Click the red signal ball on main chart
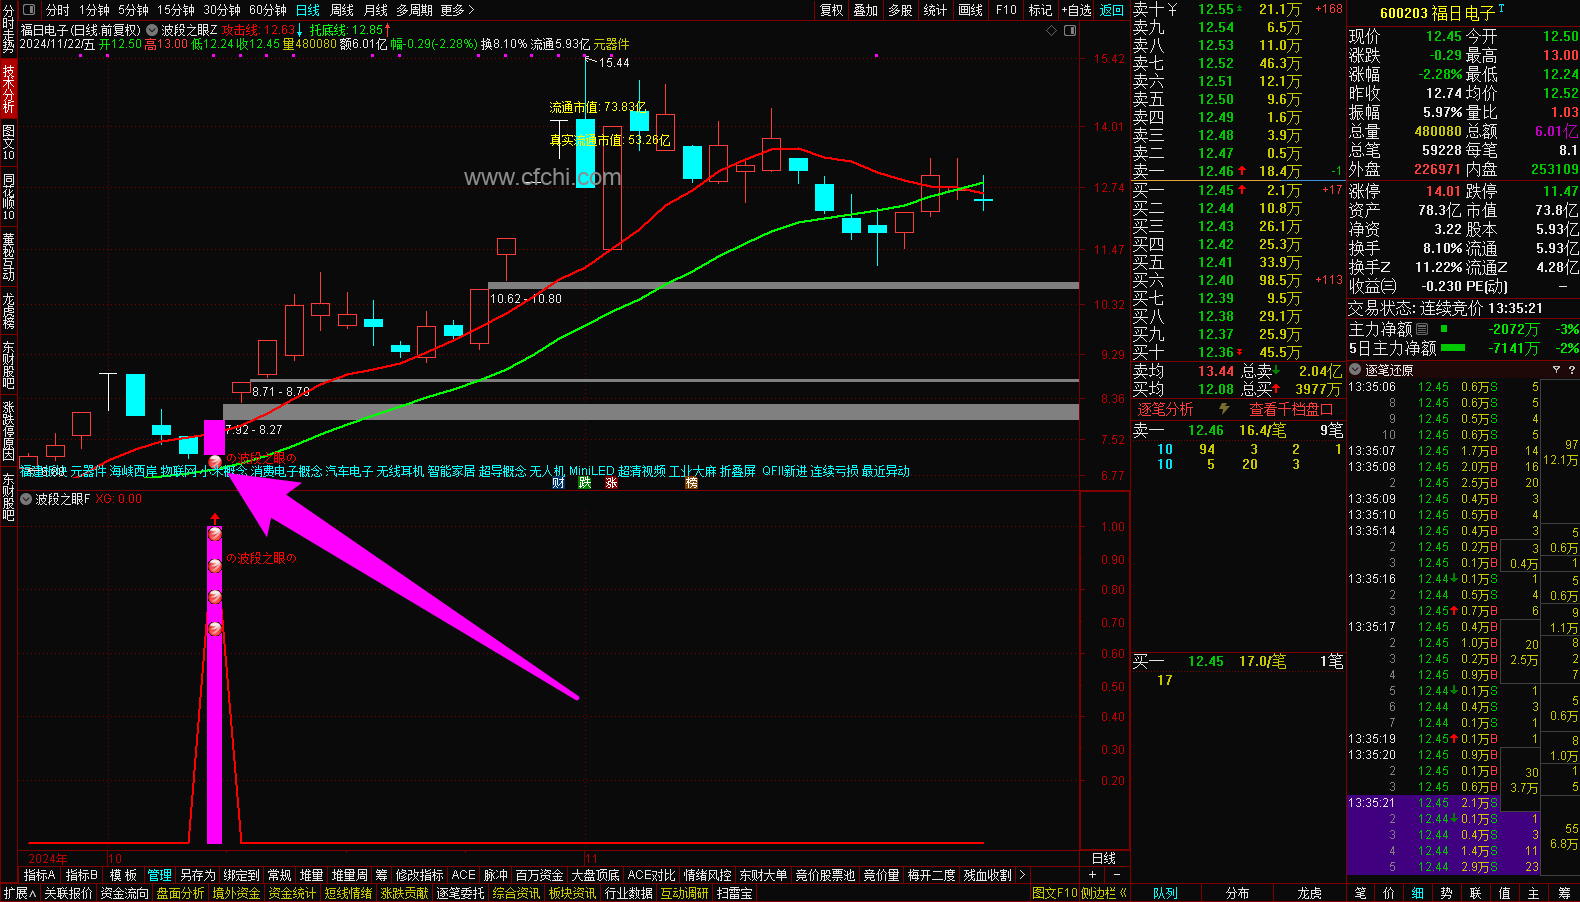This screenshot has height=902, width=1580. (x=215, y=461)
